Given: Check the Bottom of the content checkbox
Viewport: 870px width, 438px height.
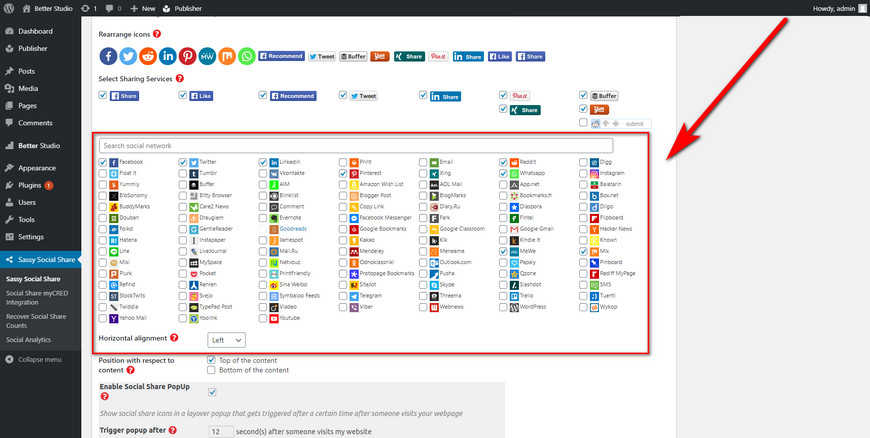Looking at the screenshot, I should 211,370.
